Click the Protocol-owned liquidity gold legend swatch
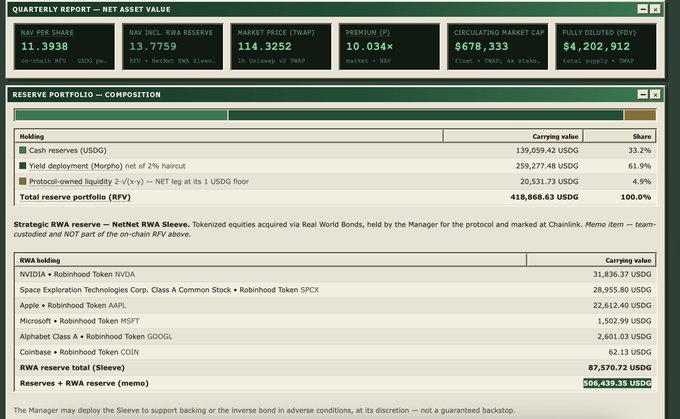The image size is (680, 419). (x=23, y=181)
